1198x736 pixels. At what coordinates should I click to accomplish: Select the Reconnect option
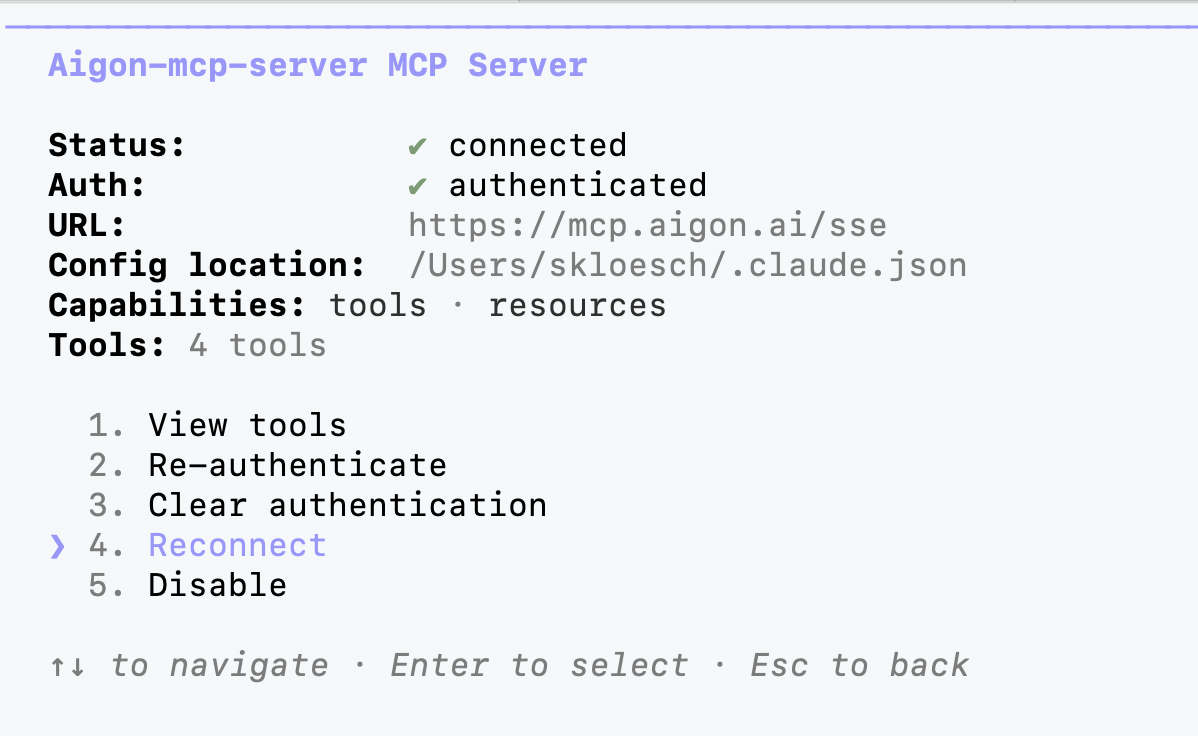[x=237, y=544]
